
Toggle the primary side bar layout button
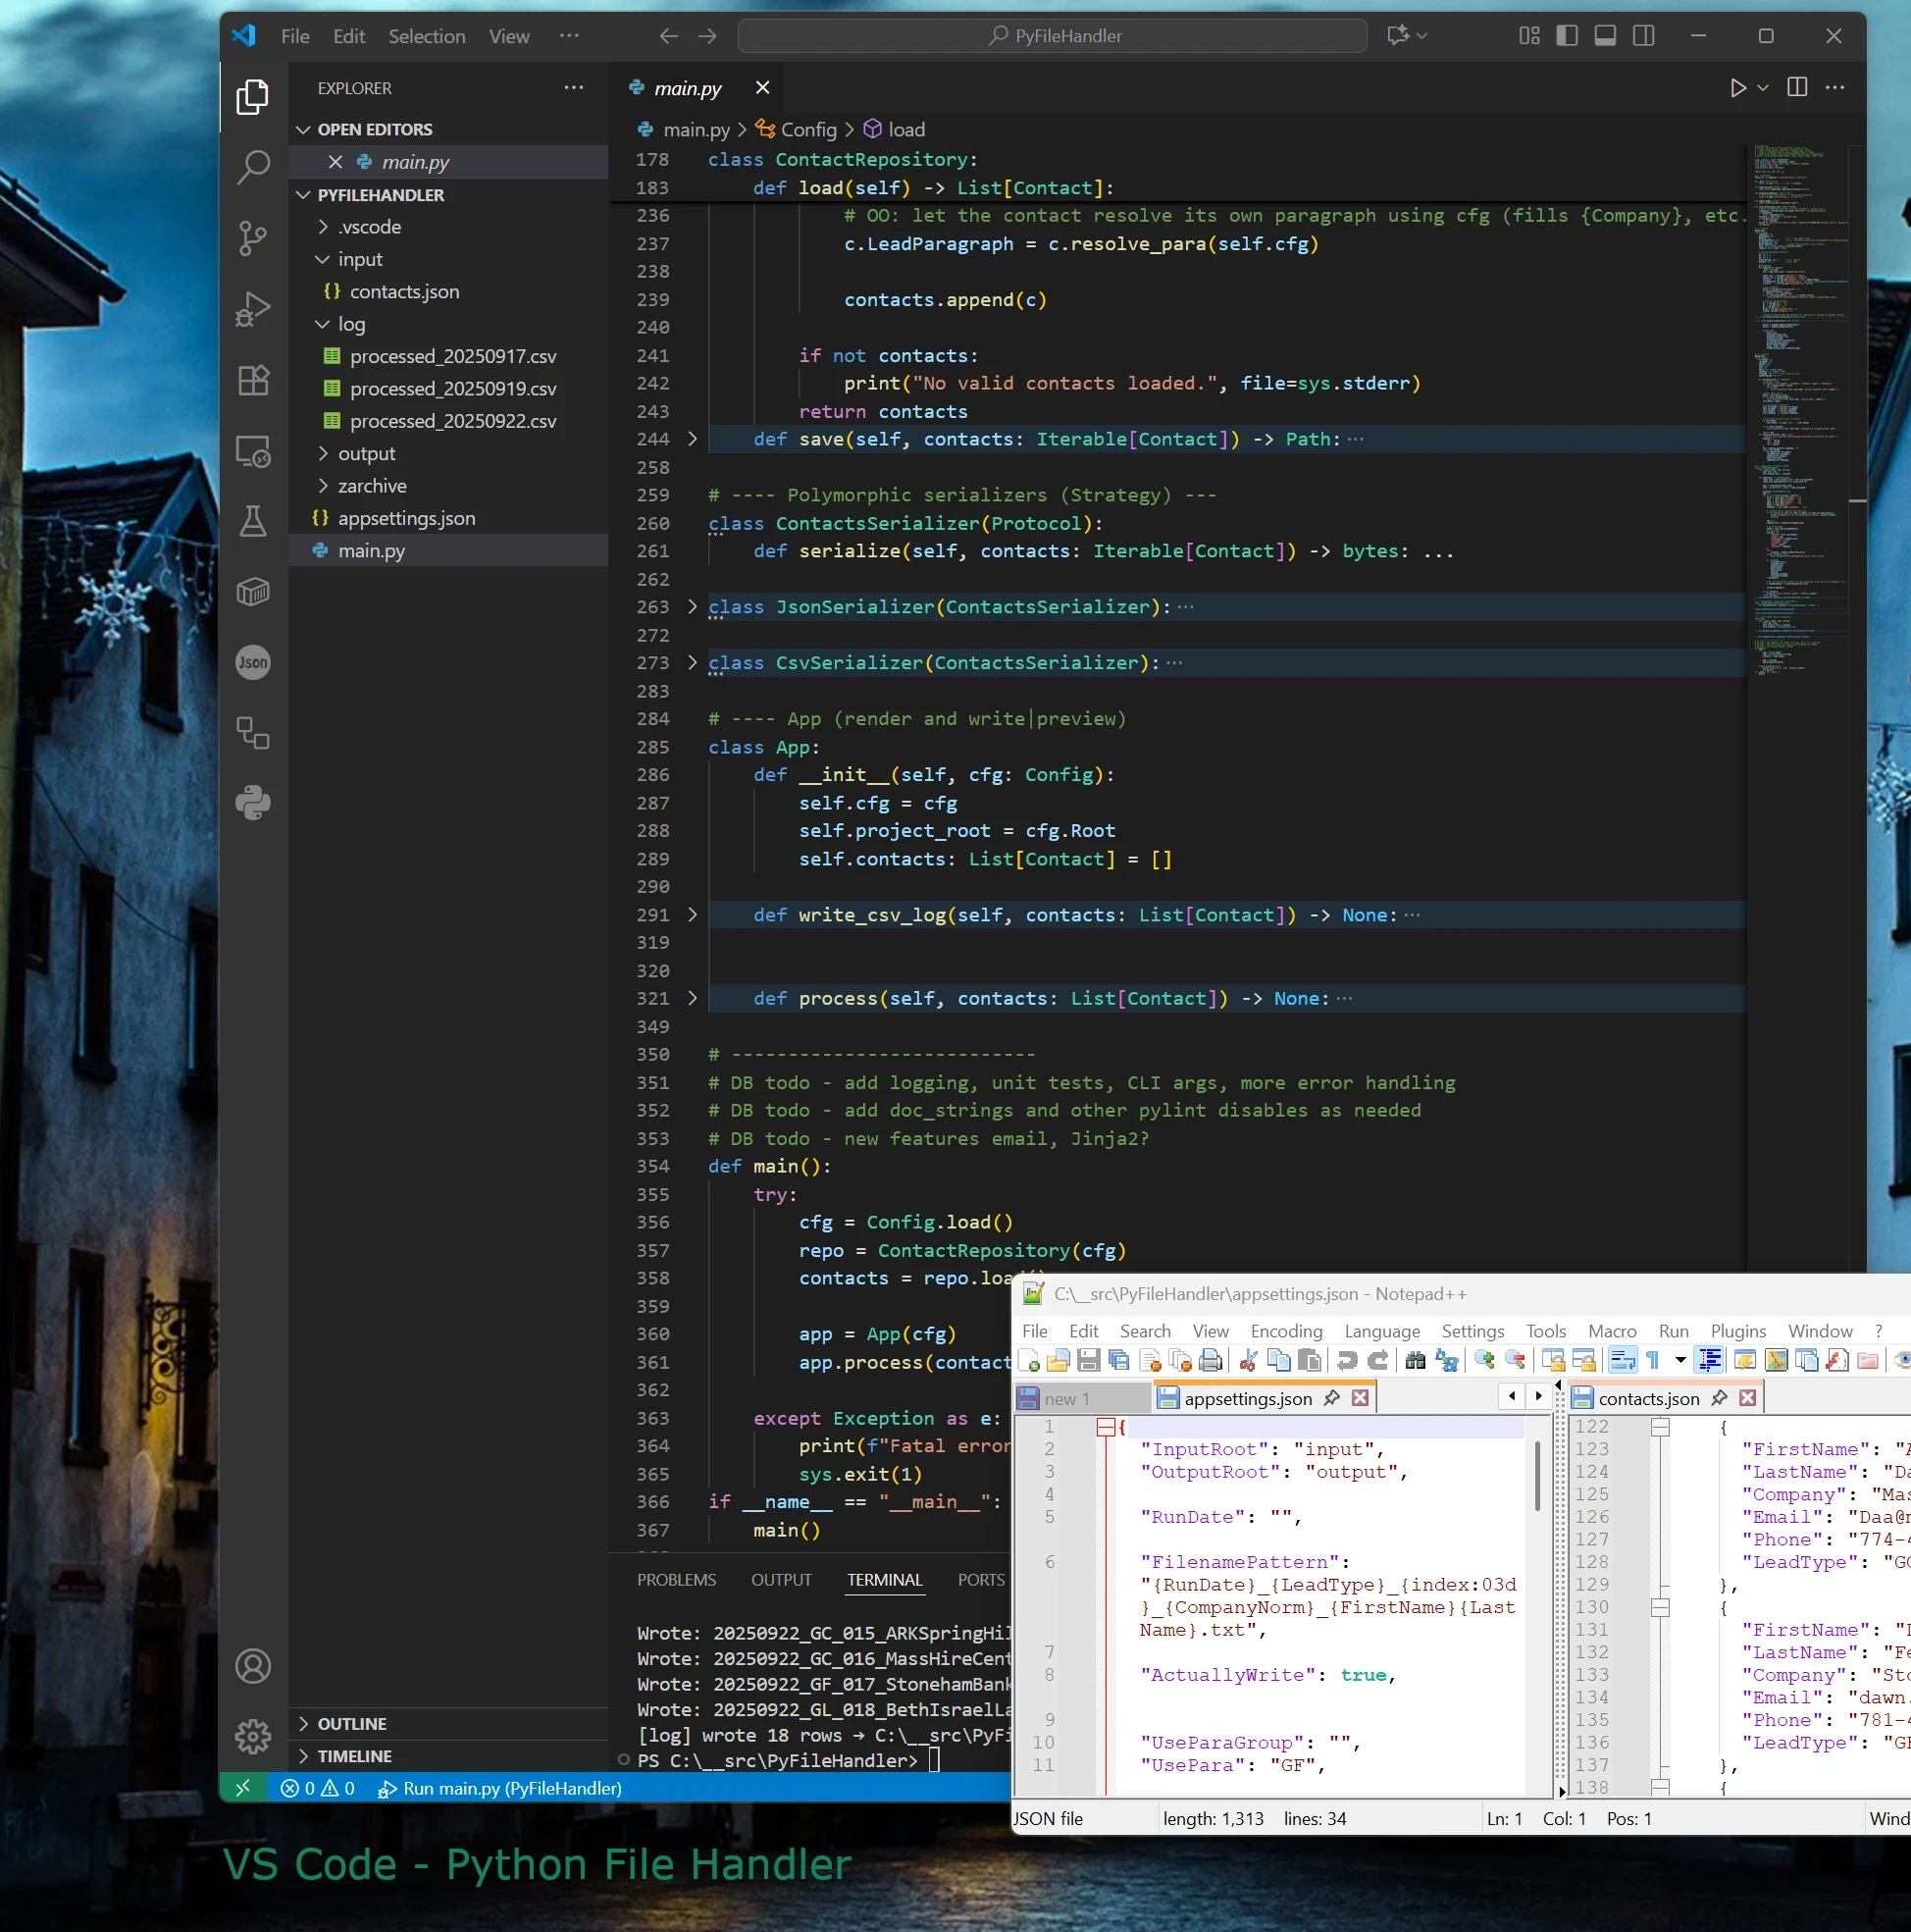[x=1567, y=36]
